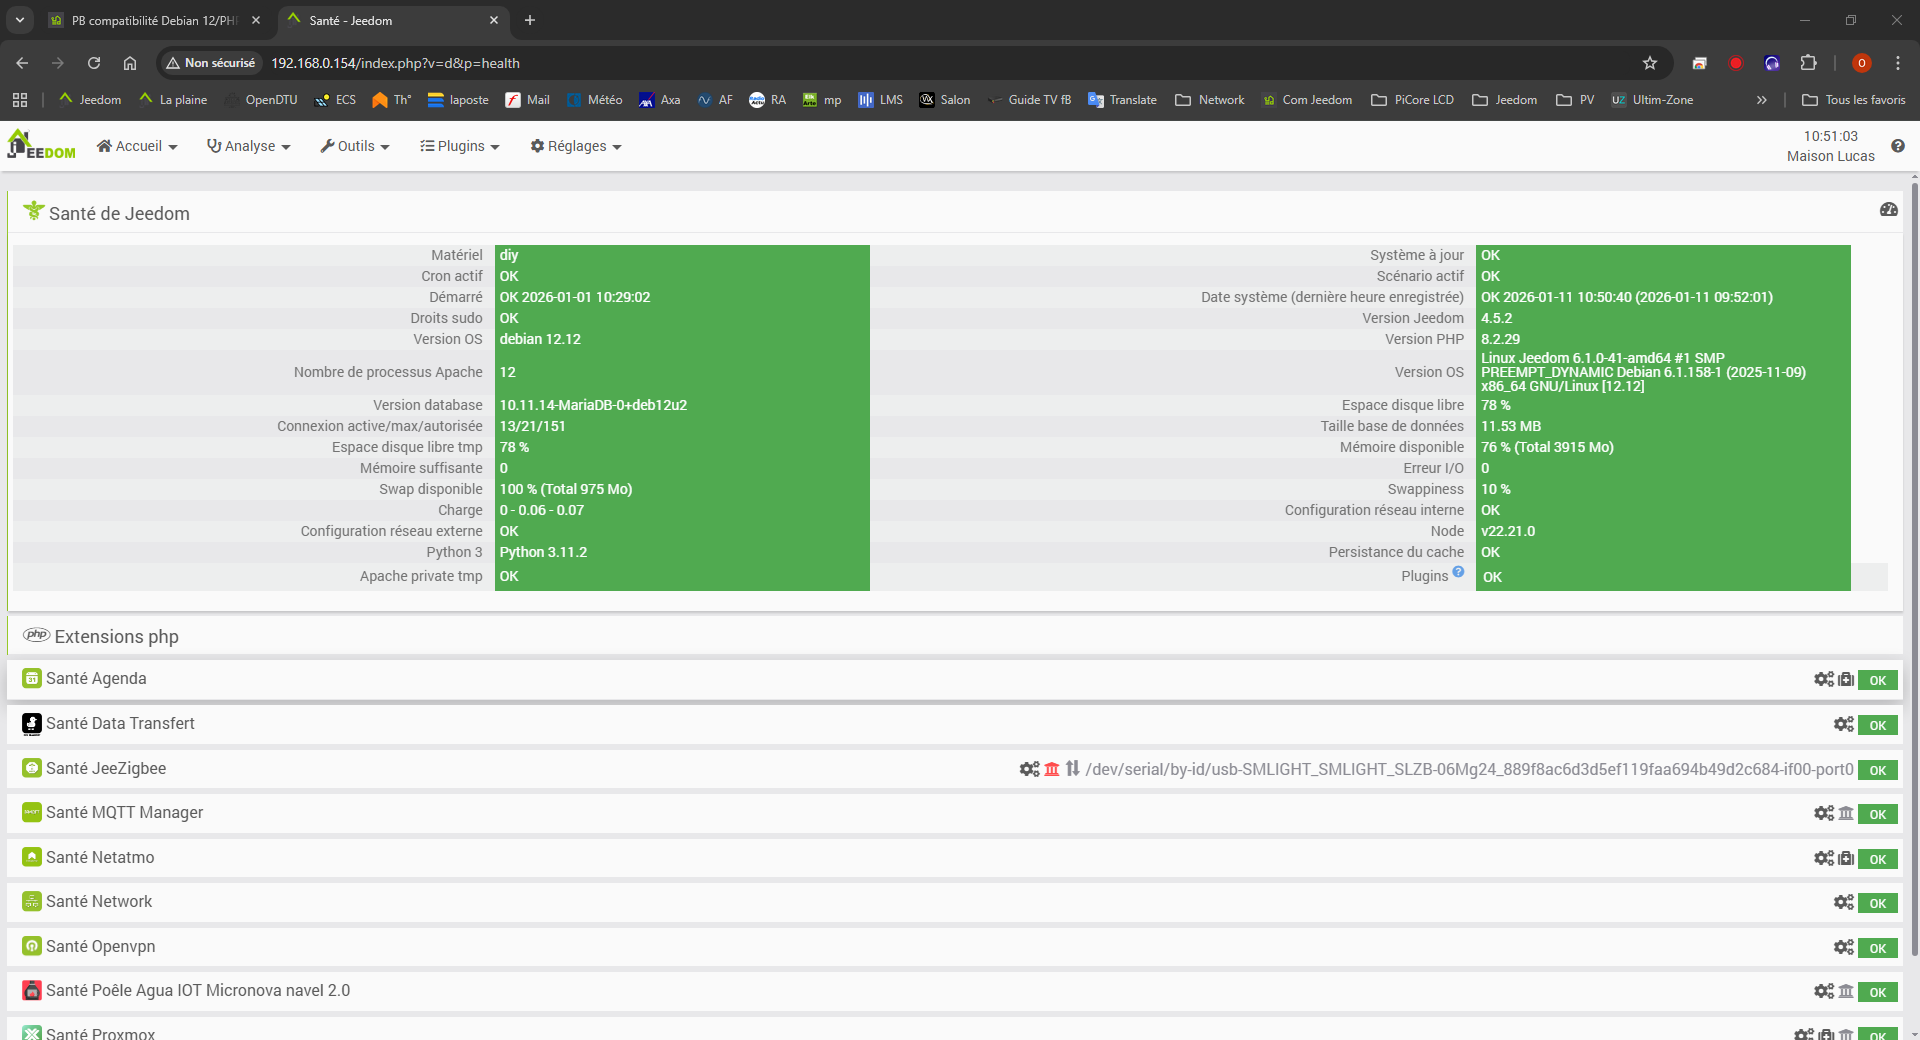Click the Santé JeeZigbee plugin icon
Screen dimensions: 1920x1040
32,768
